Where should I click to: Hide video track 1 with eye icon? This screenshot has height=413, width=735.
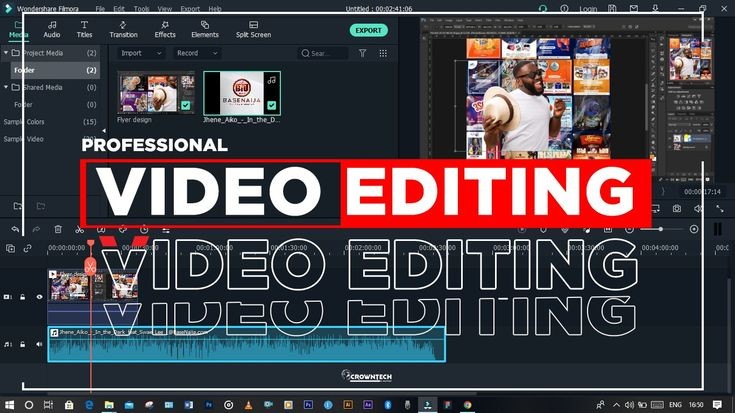(x=39, y=297)
